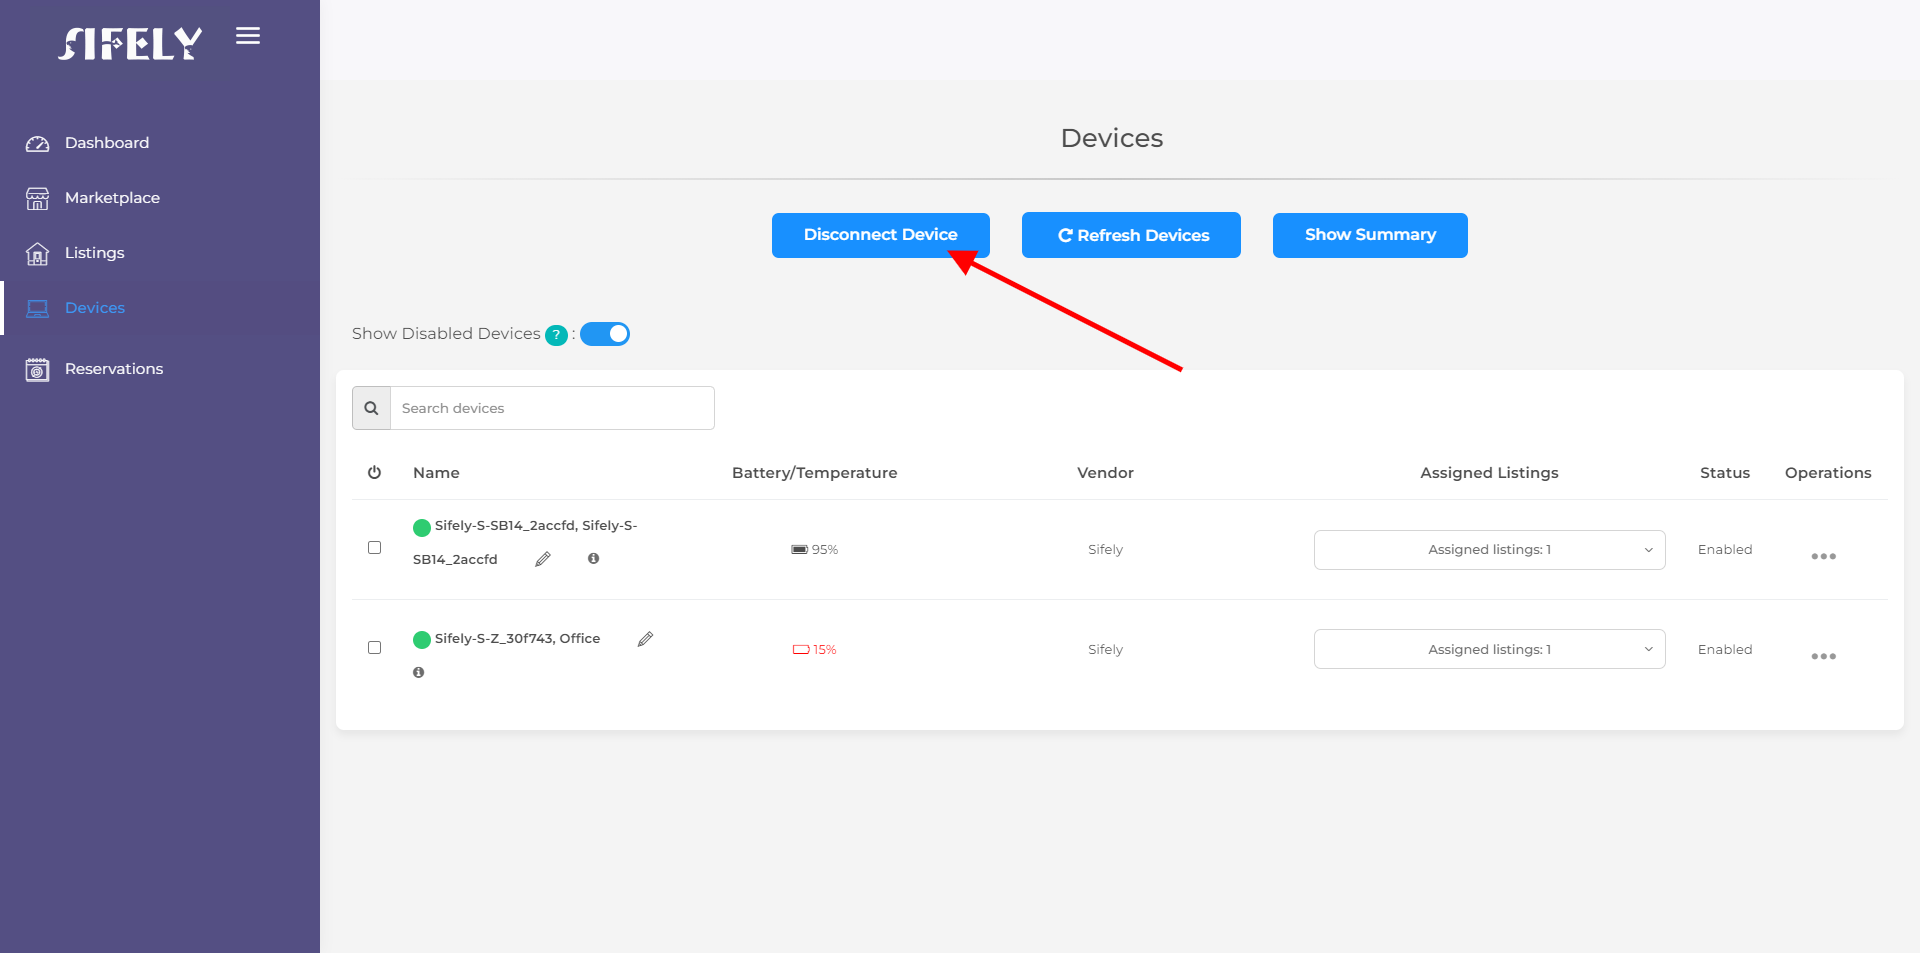Check the box for Sifely-S-SB14_2accfd

(x=375, y=548)
